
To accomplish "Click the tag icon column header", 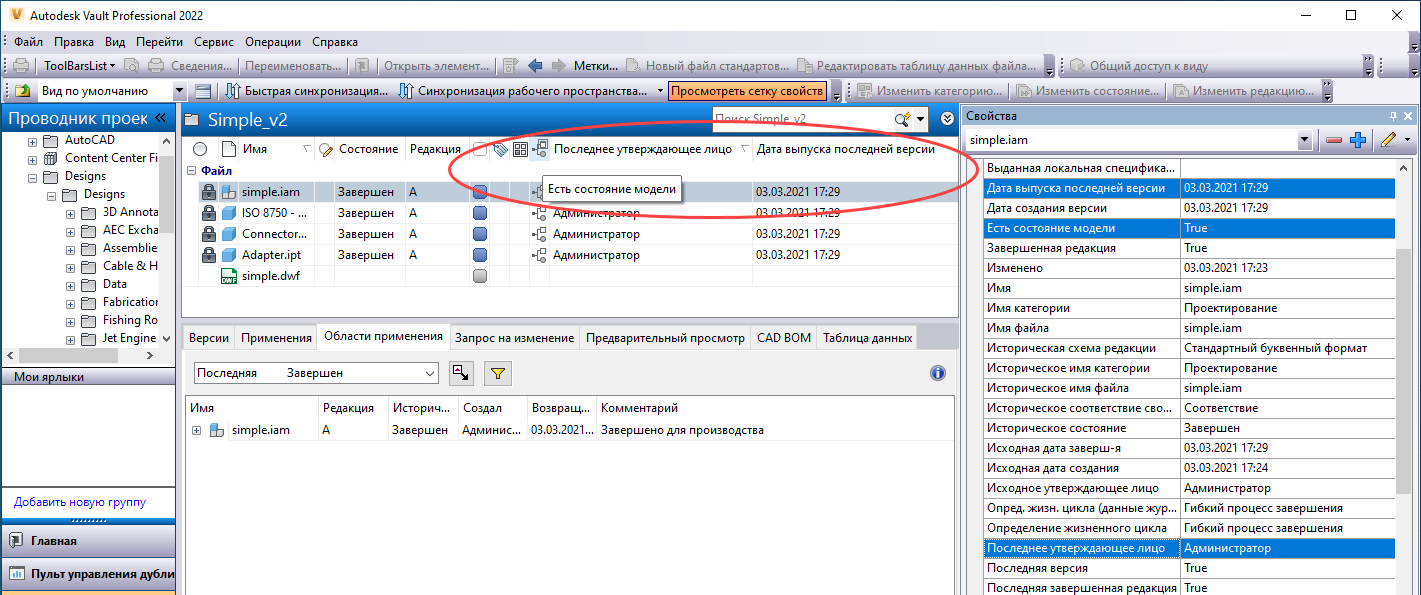I will (x=501, y=149).
